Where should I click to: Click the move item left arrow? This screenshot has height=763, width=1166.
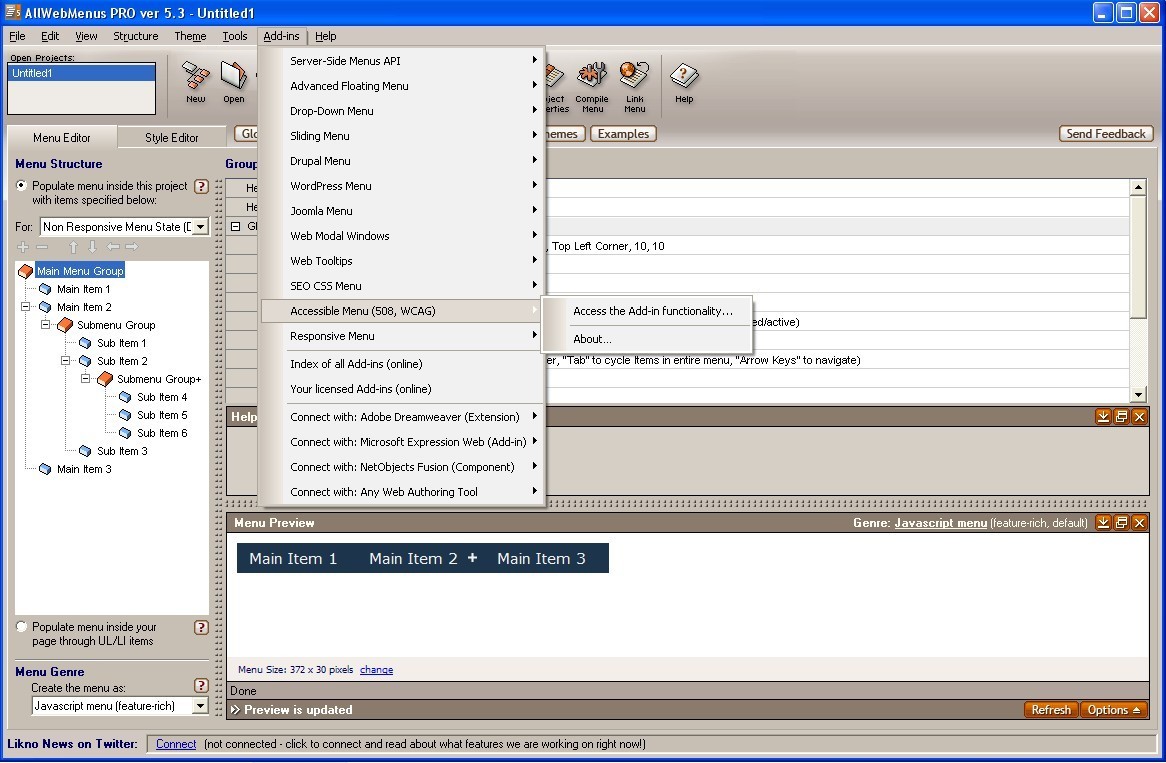(x=112, y=247)
